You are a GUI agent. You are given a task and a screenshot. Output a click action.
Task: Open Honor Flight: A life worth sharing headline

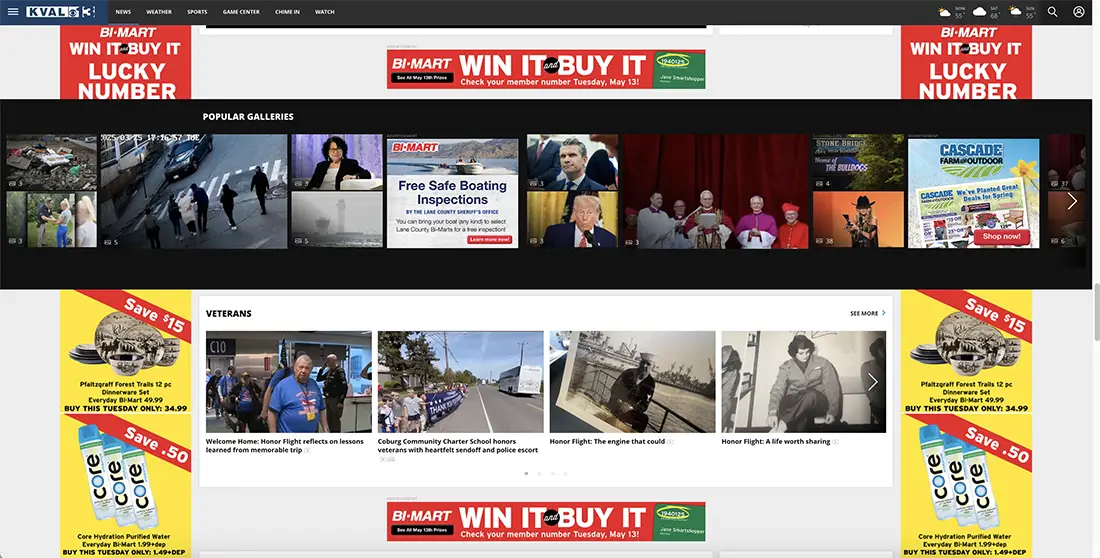tap(776, 441)
